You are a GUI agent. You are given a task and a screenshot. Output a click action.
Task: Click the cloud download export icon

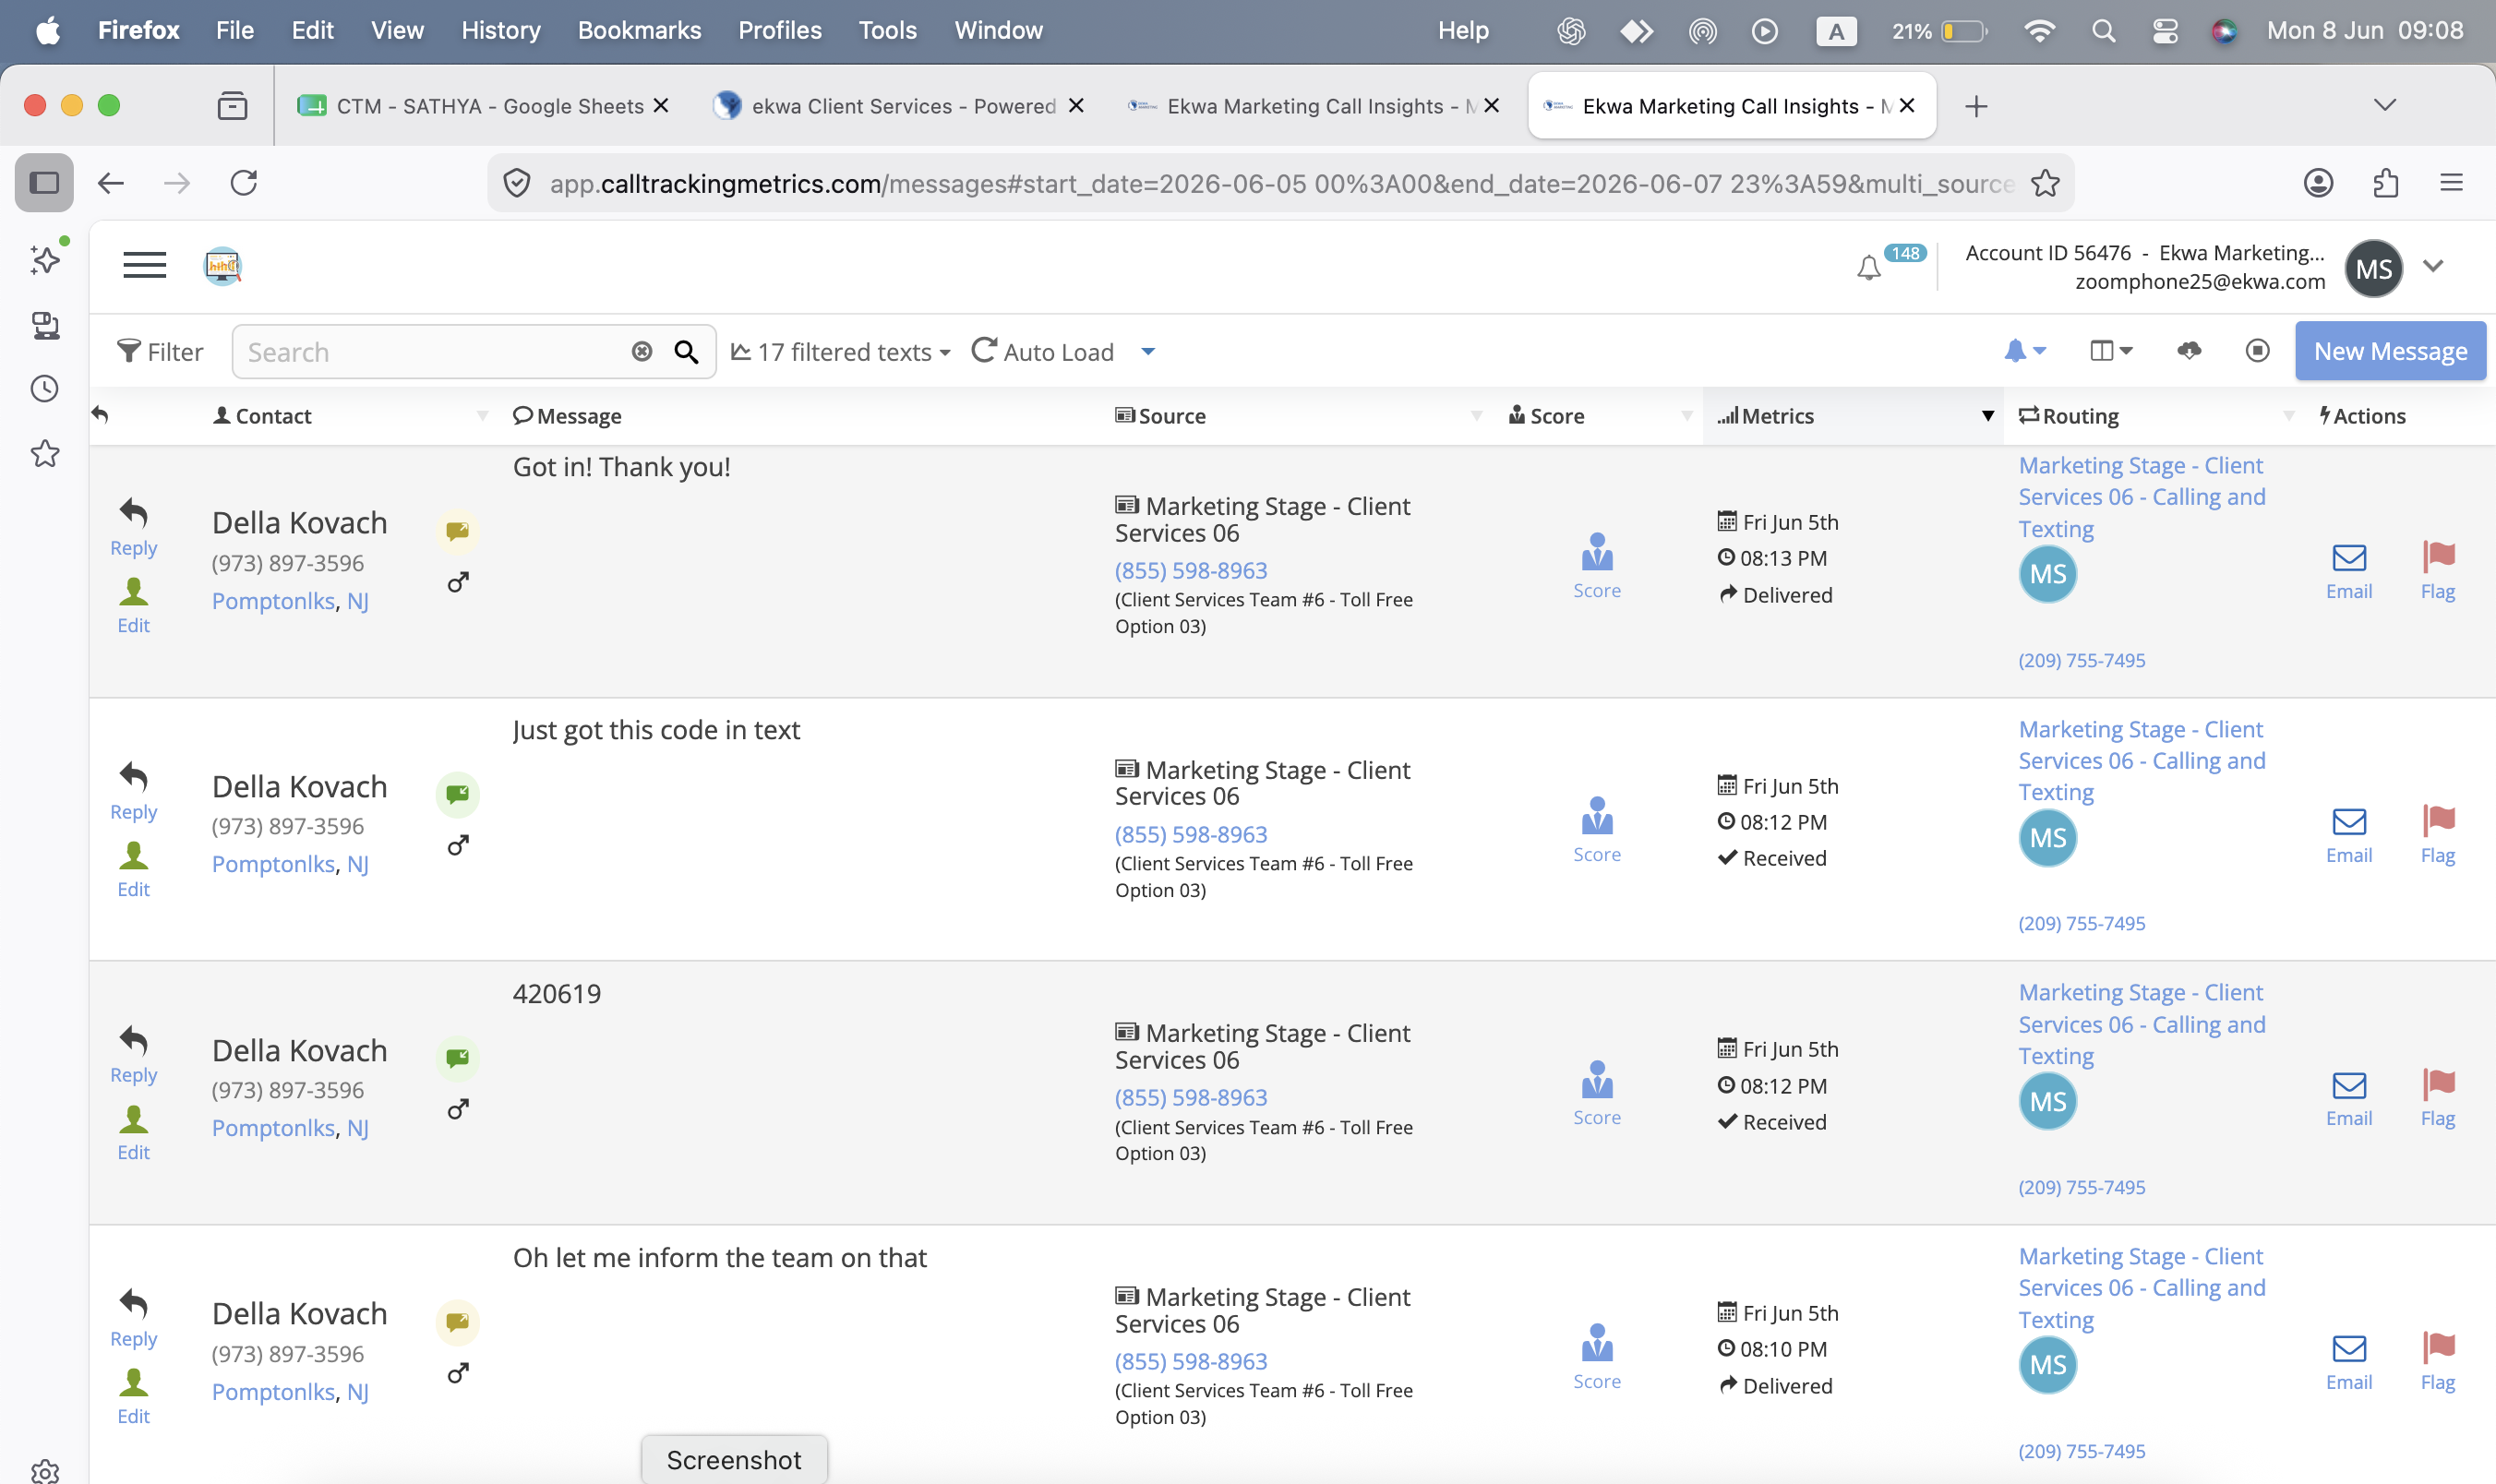coord(2189,351)
